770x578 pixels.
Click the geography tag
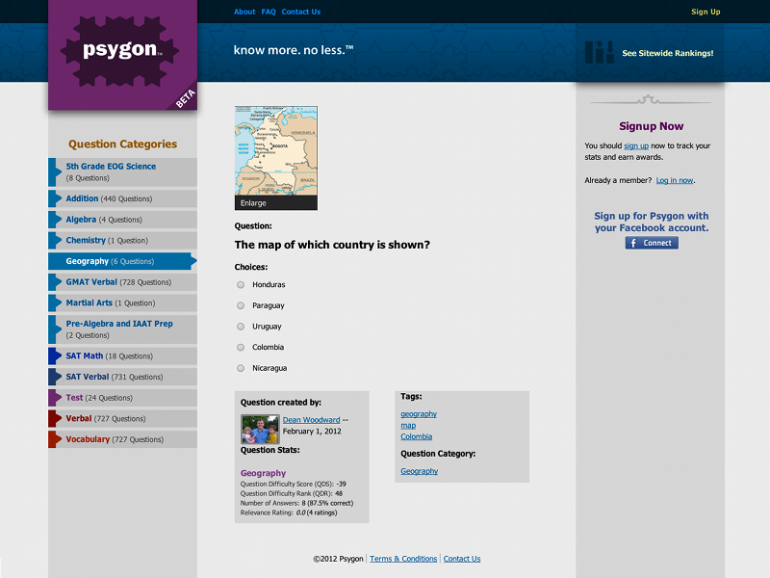[418, 414]
